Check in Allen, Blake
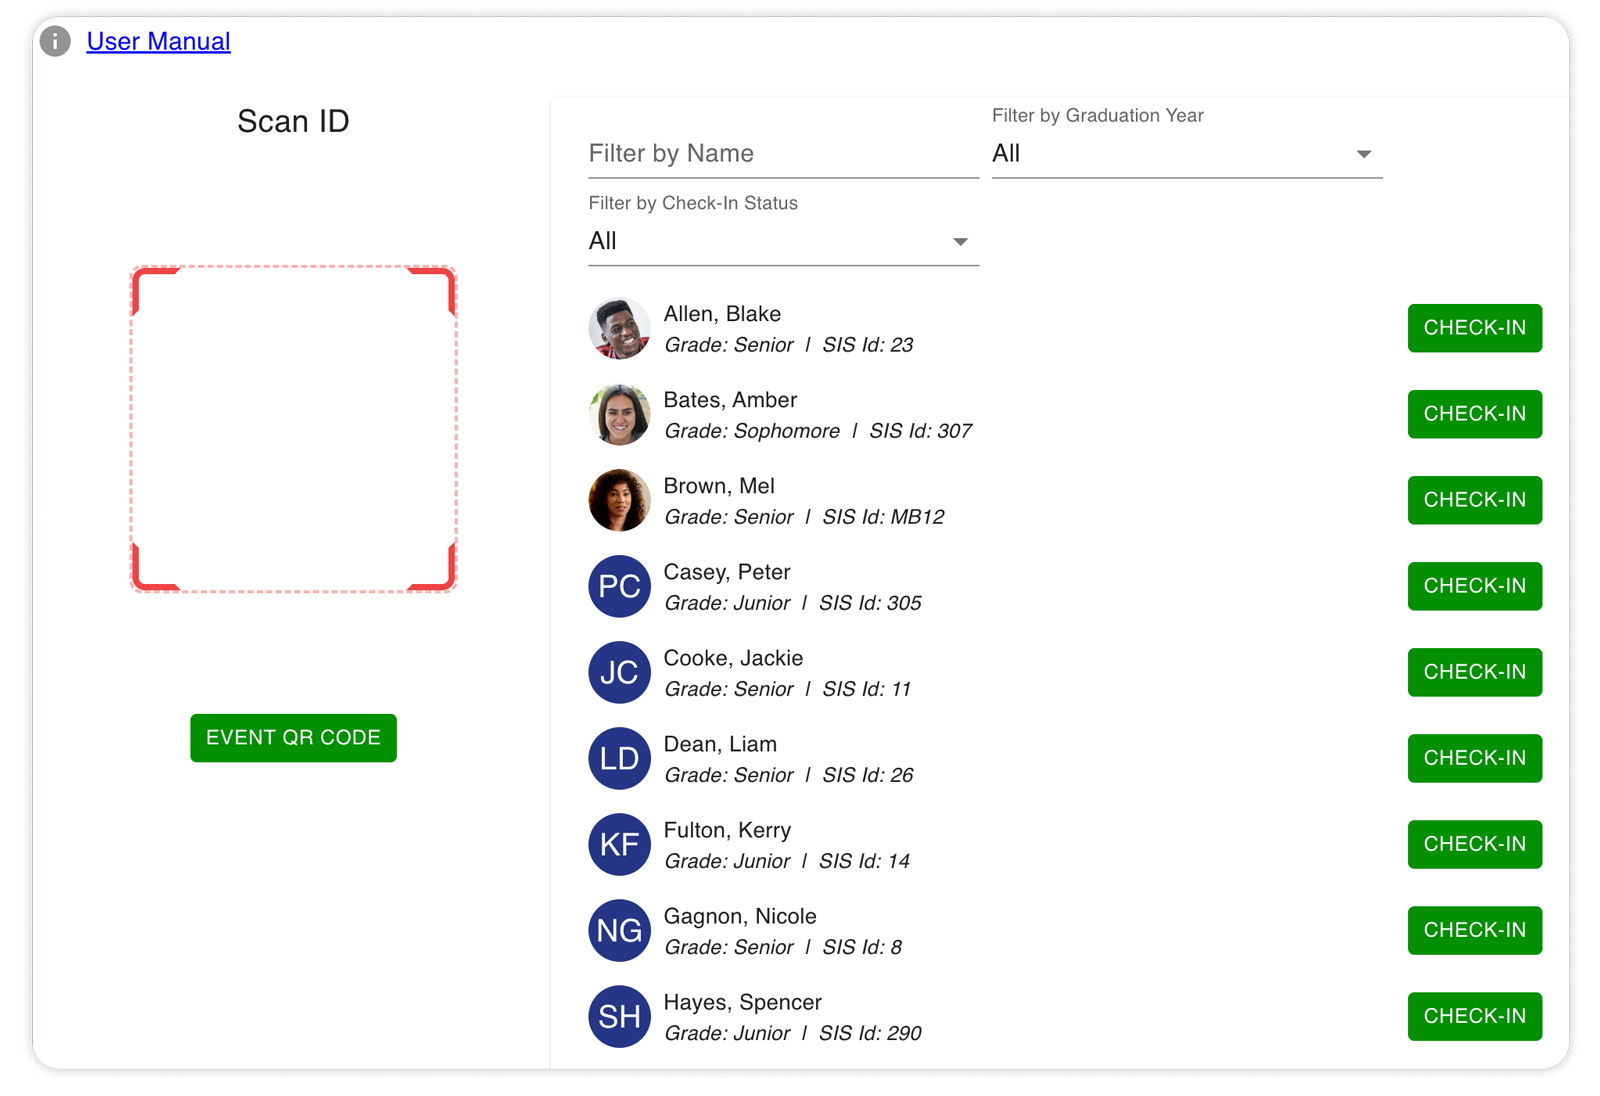The image size is (1600, 1096). click(1474, 328)
